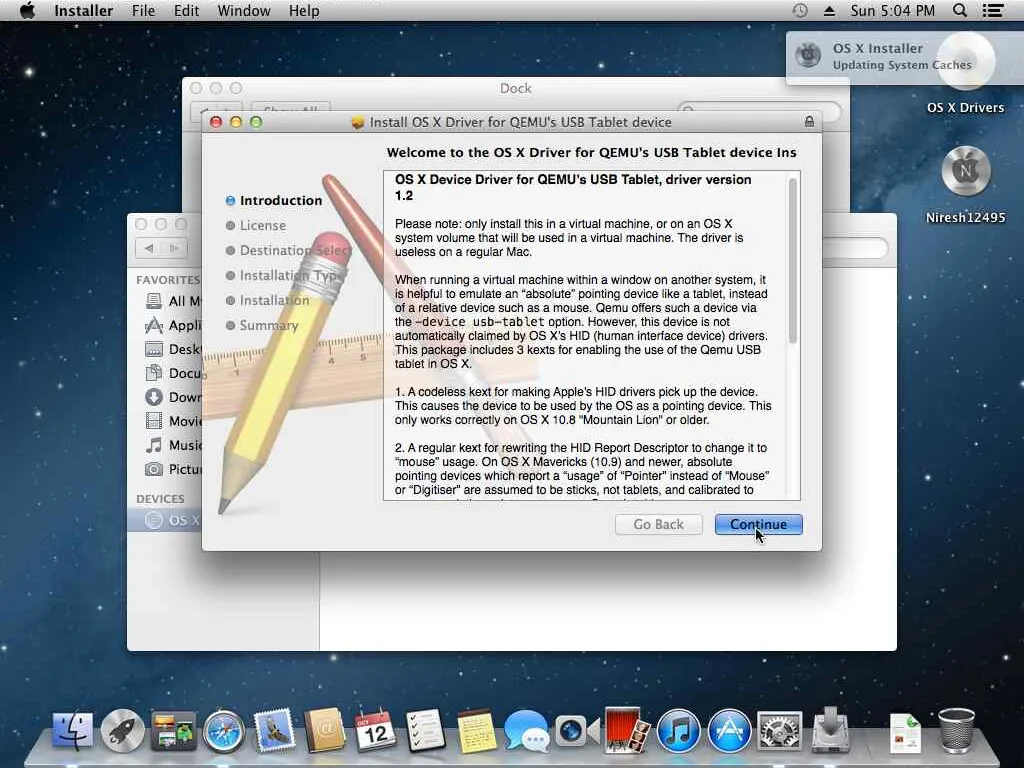Select the Installation Type step
This screenshot has width=1024, height=768.
coord(285,276)
